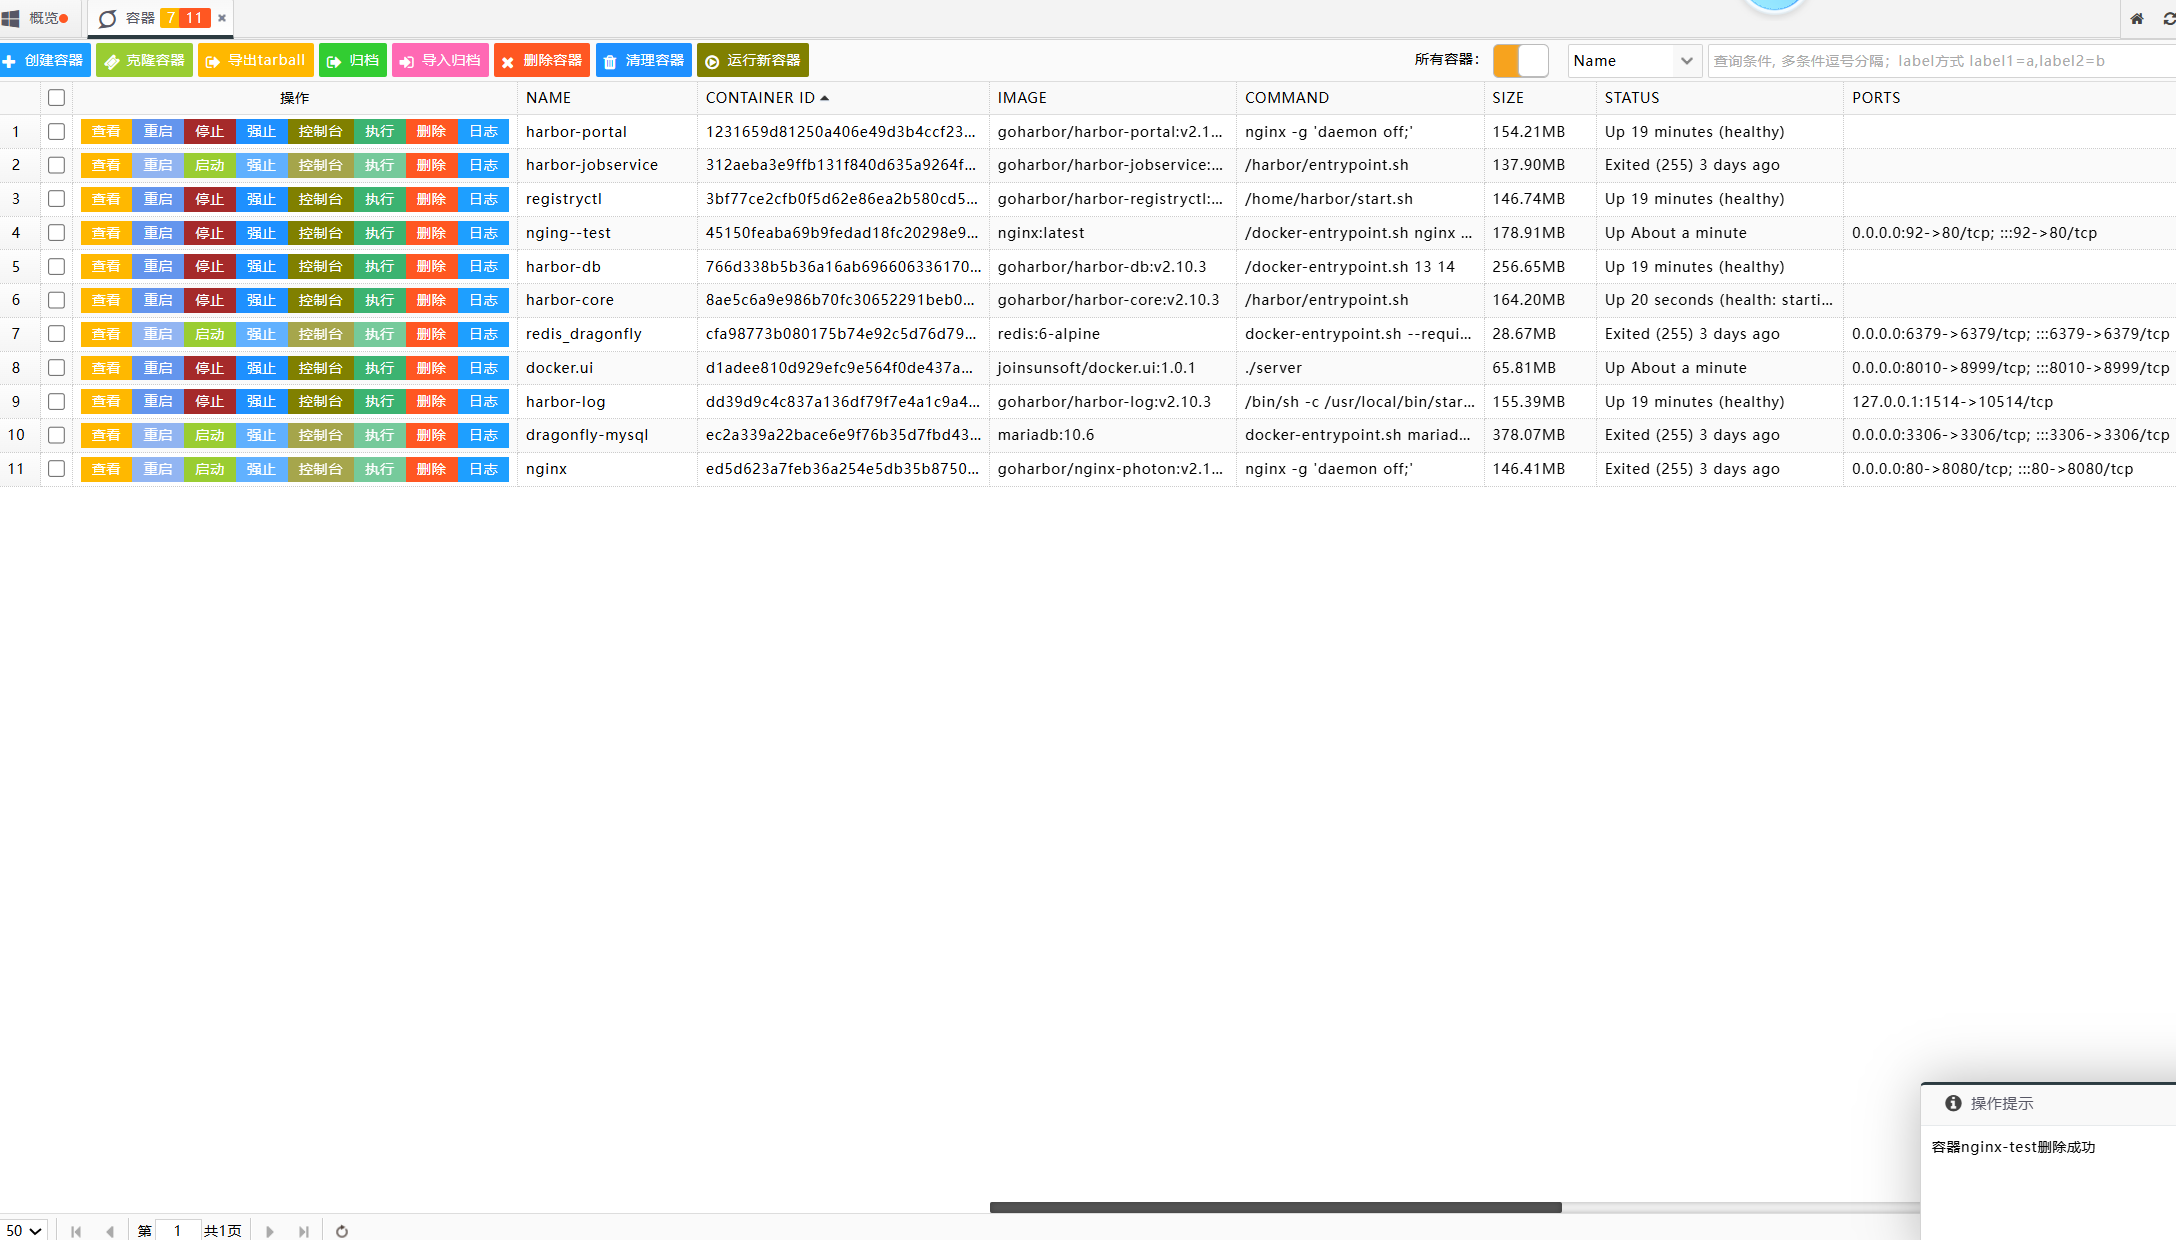
Task: Click the 容器nginx-test删除成功 notification message
Action: [x=2013, y=1147]
